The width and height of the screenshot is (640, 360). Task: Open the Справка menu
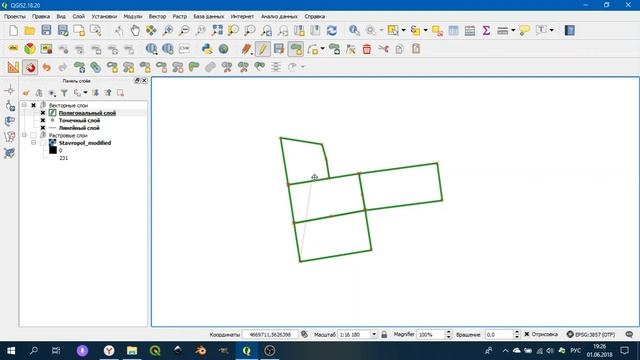315,16
